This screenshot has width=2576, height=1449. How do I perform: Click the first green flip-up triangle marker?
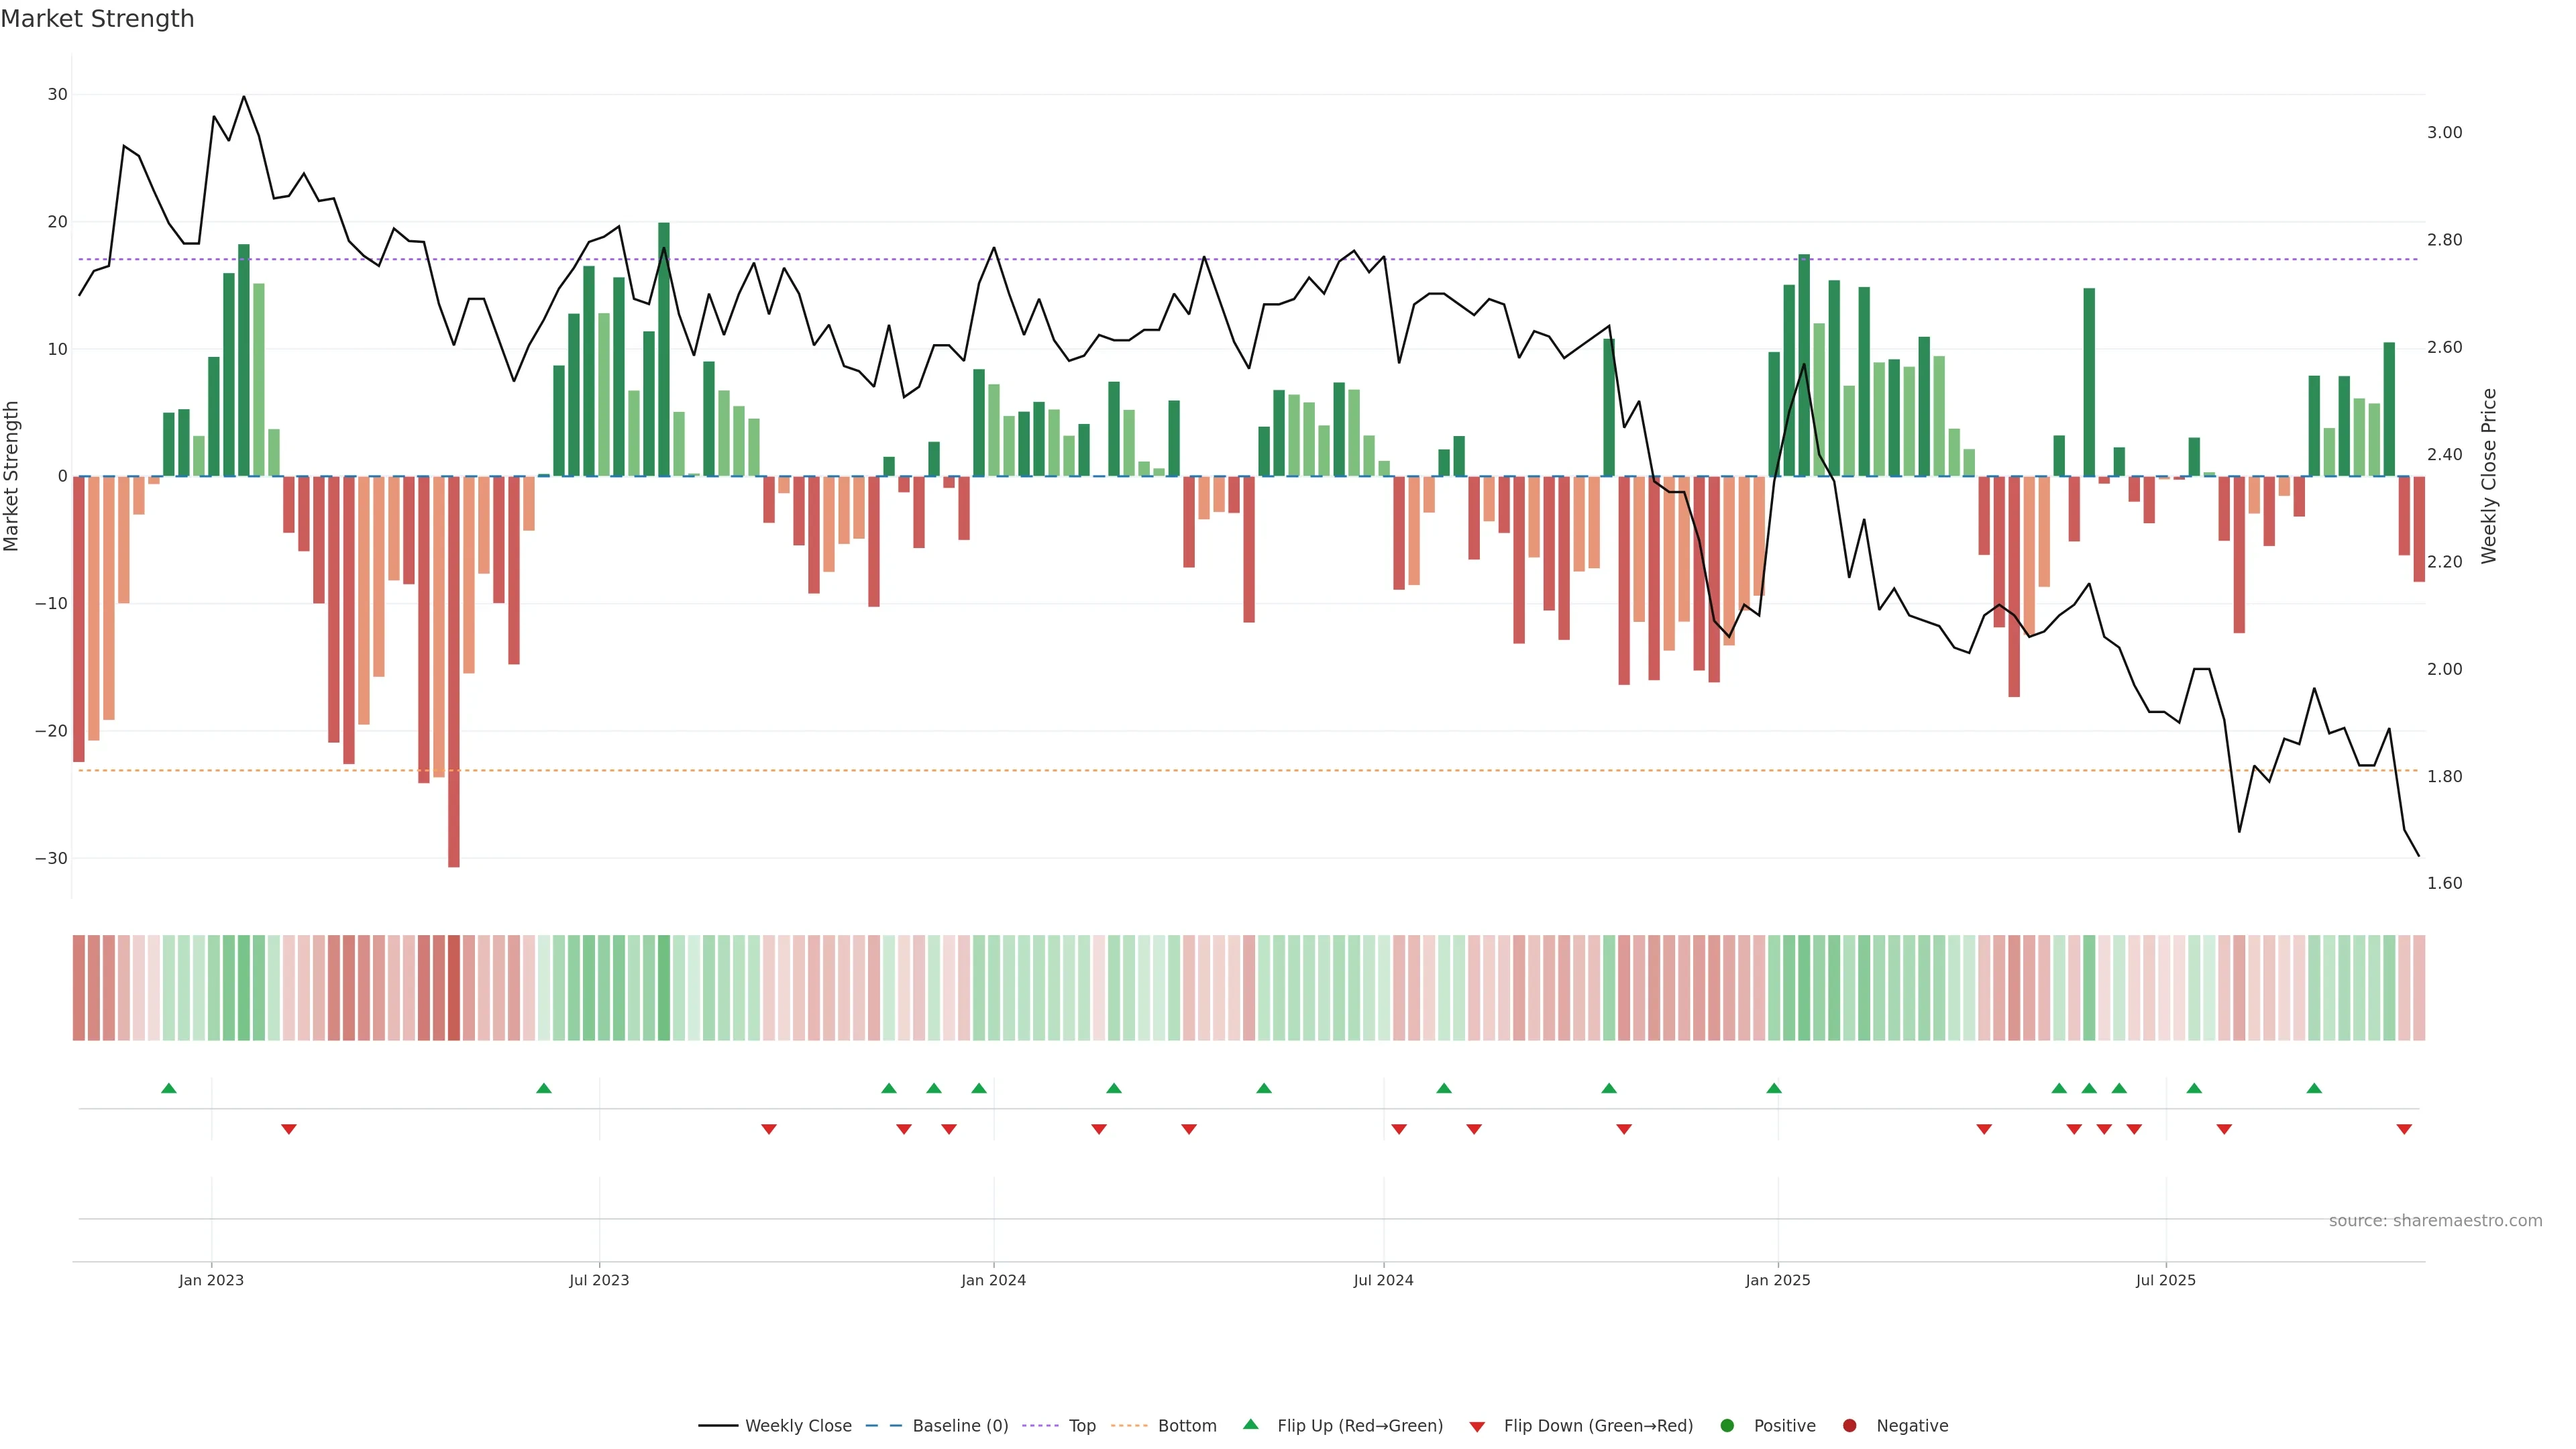point(169,1088)
